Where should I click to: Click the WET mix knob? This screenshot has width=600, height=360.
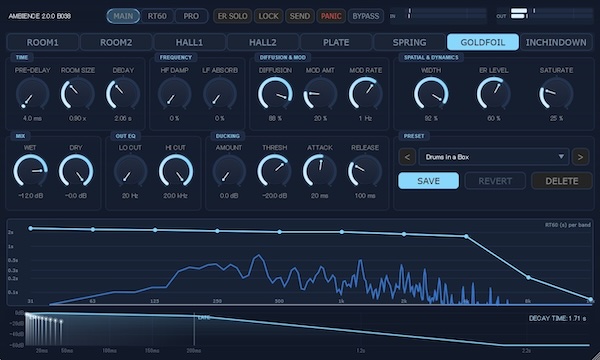(x=31, y=171)
